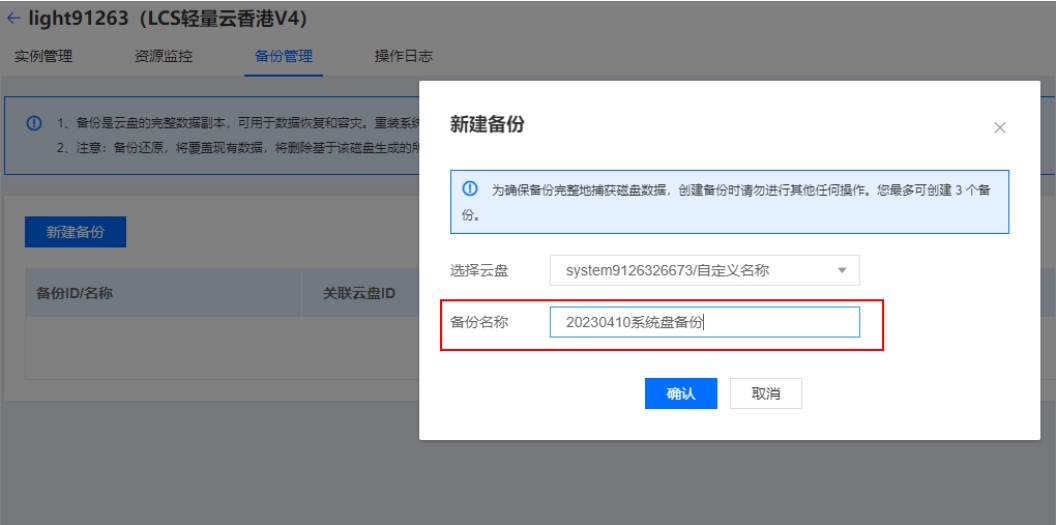This screenshot has width=1056, height=525.
Task: Click the 新建备份 dialog title
Action: (x=486, y=125)
